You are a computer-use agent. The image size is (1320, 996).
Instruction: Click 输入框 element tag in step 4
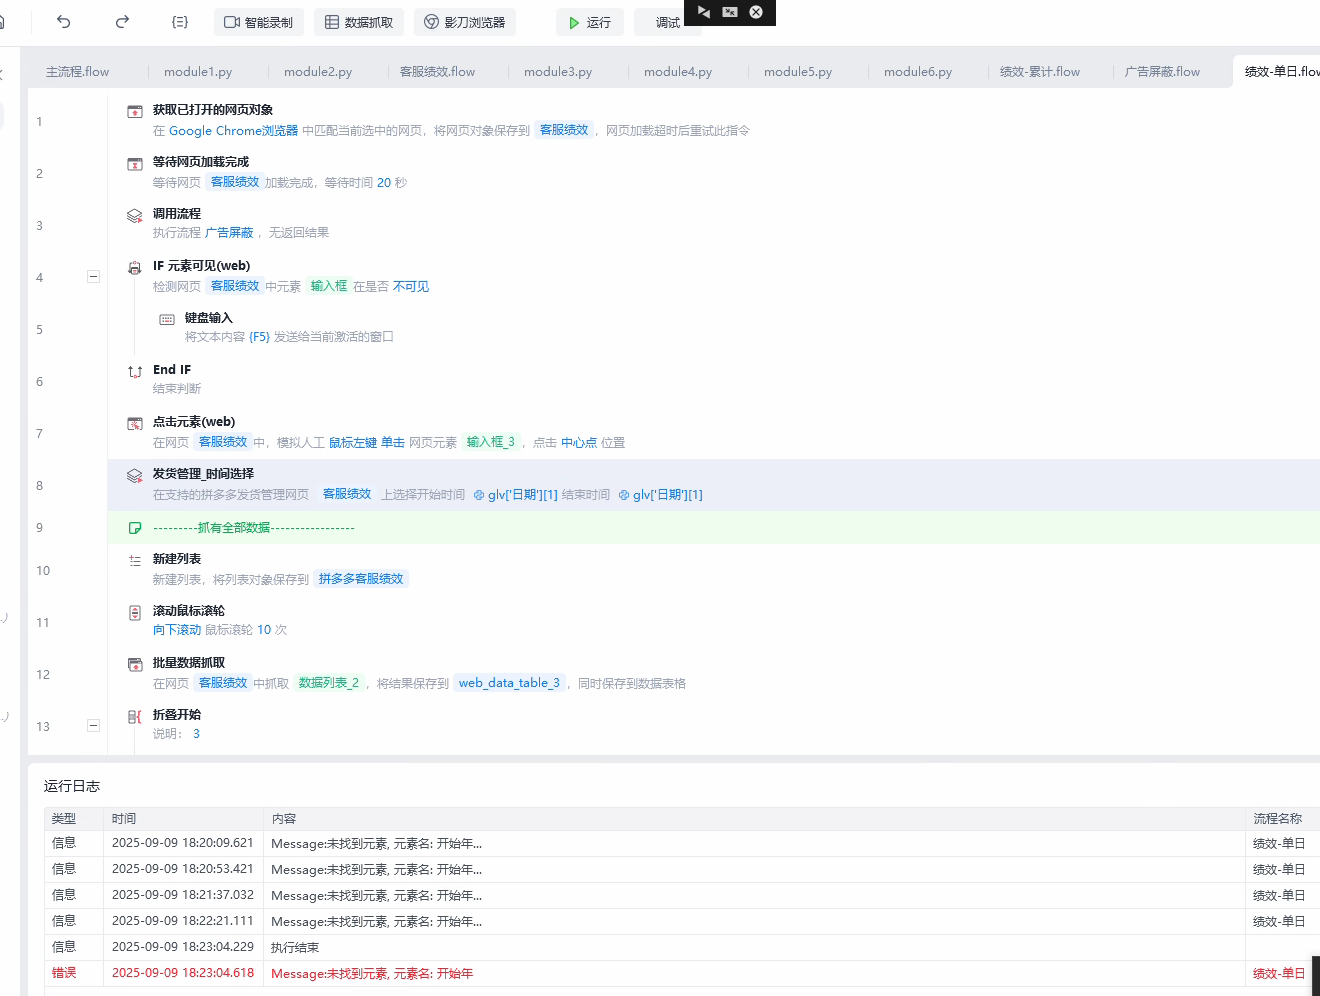[x=329, y=286]
